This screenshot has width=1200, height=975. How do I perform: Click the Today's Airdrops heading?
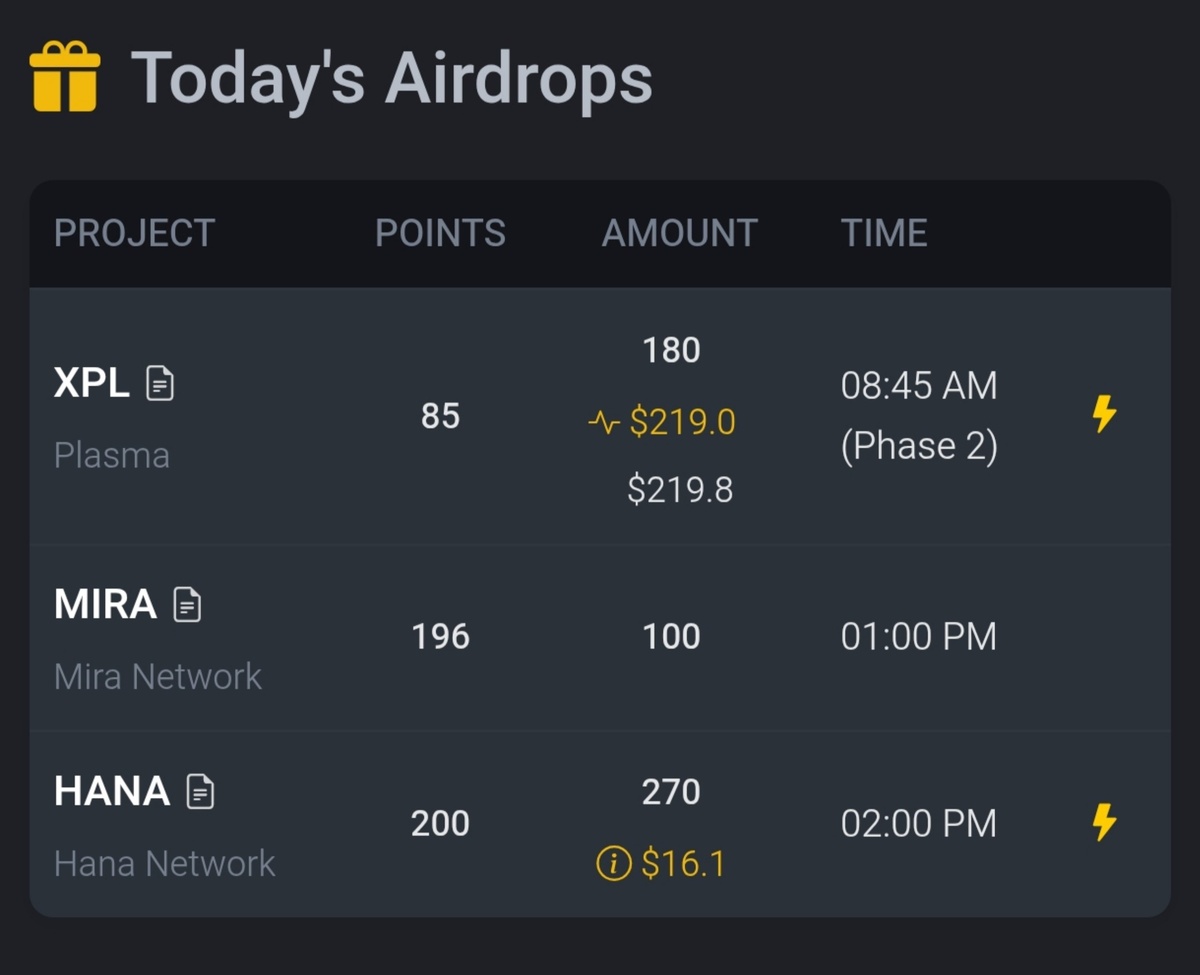coord(391,78)
